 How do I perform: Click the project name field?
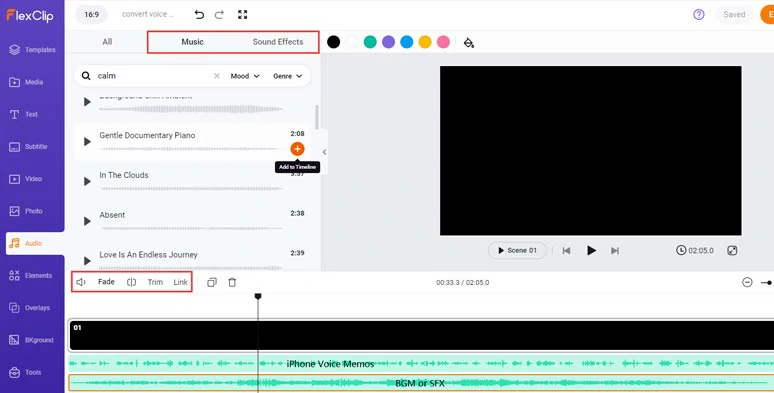148,14
